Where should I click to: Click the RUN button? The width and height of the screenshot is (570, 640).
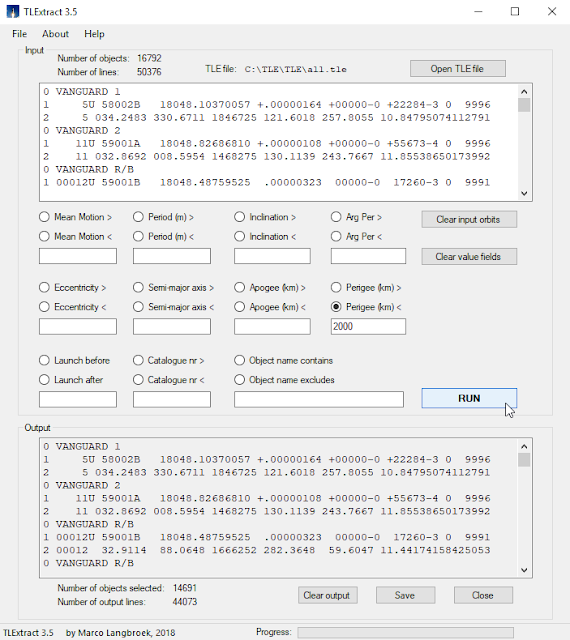click(x=469, y=398)
